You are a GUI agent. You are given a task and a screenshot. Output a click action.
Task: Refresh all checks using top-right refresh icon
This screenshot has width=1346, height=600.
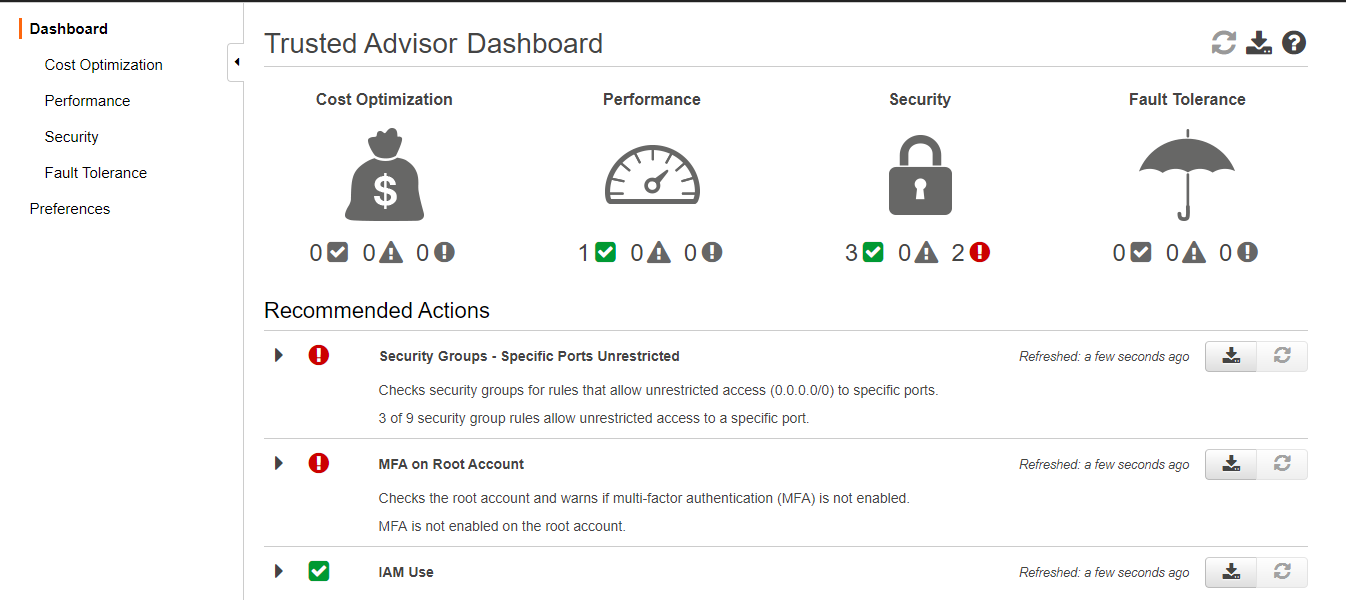point(1224,43)
